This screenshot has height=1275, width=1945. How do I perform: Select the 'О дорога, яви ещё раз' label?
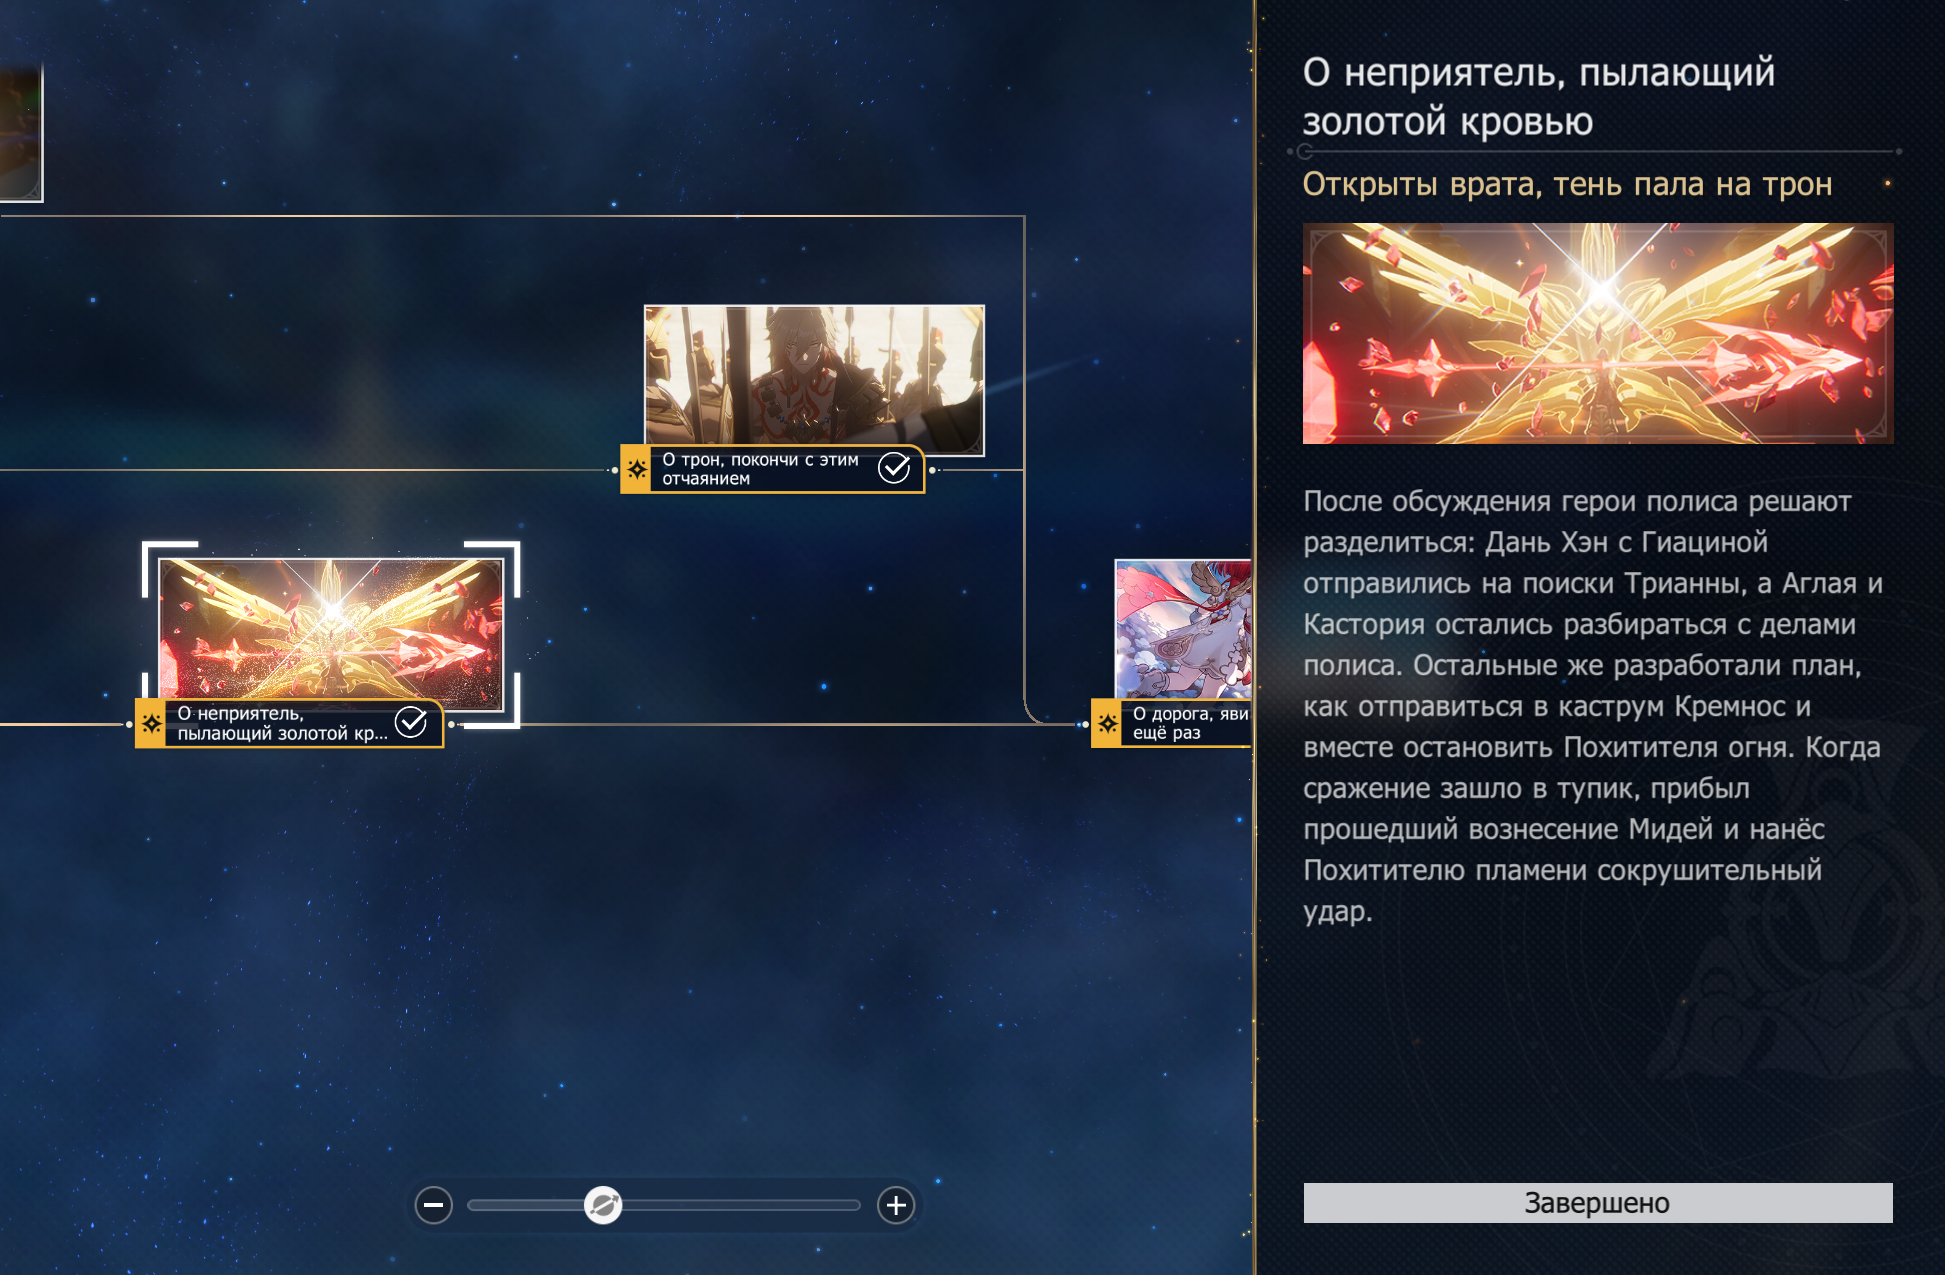[x=1190, y=723]
